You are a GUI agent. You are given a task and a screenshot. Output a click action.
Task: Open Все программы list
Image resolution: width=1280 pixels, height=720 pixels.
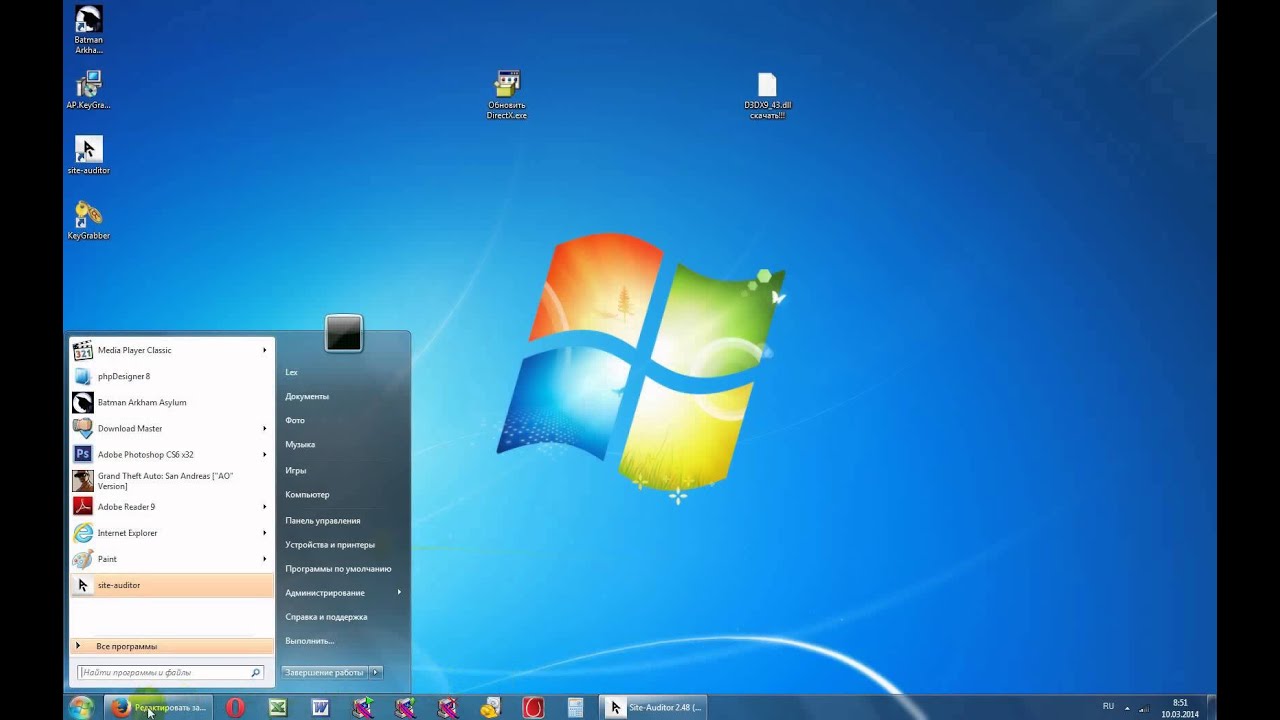pos(171,646)
